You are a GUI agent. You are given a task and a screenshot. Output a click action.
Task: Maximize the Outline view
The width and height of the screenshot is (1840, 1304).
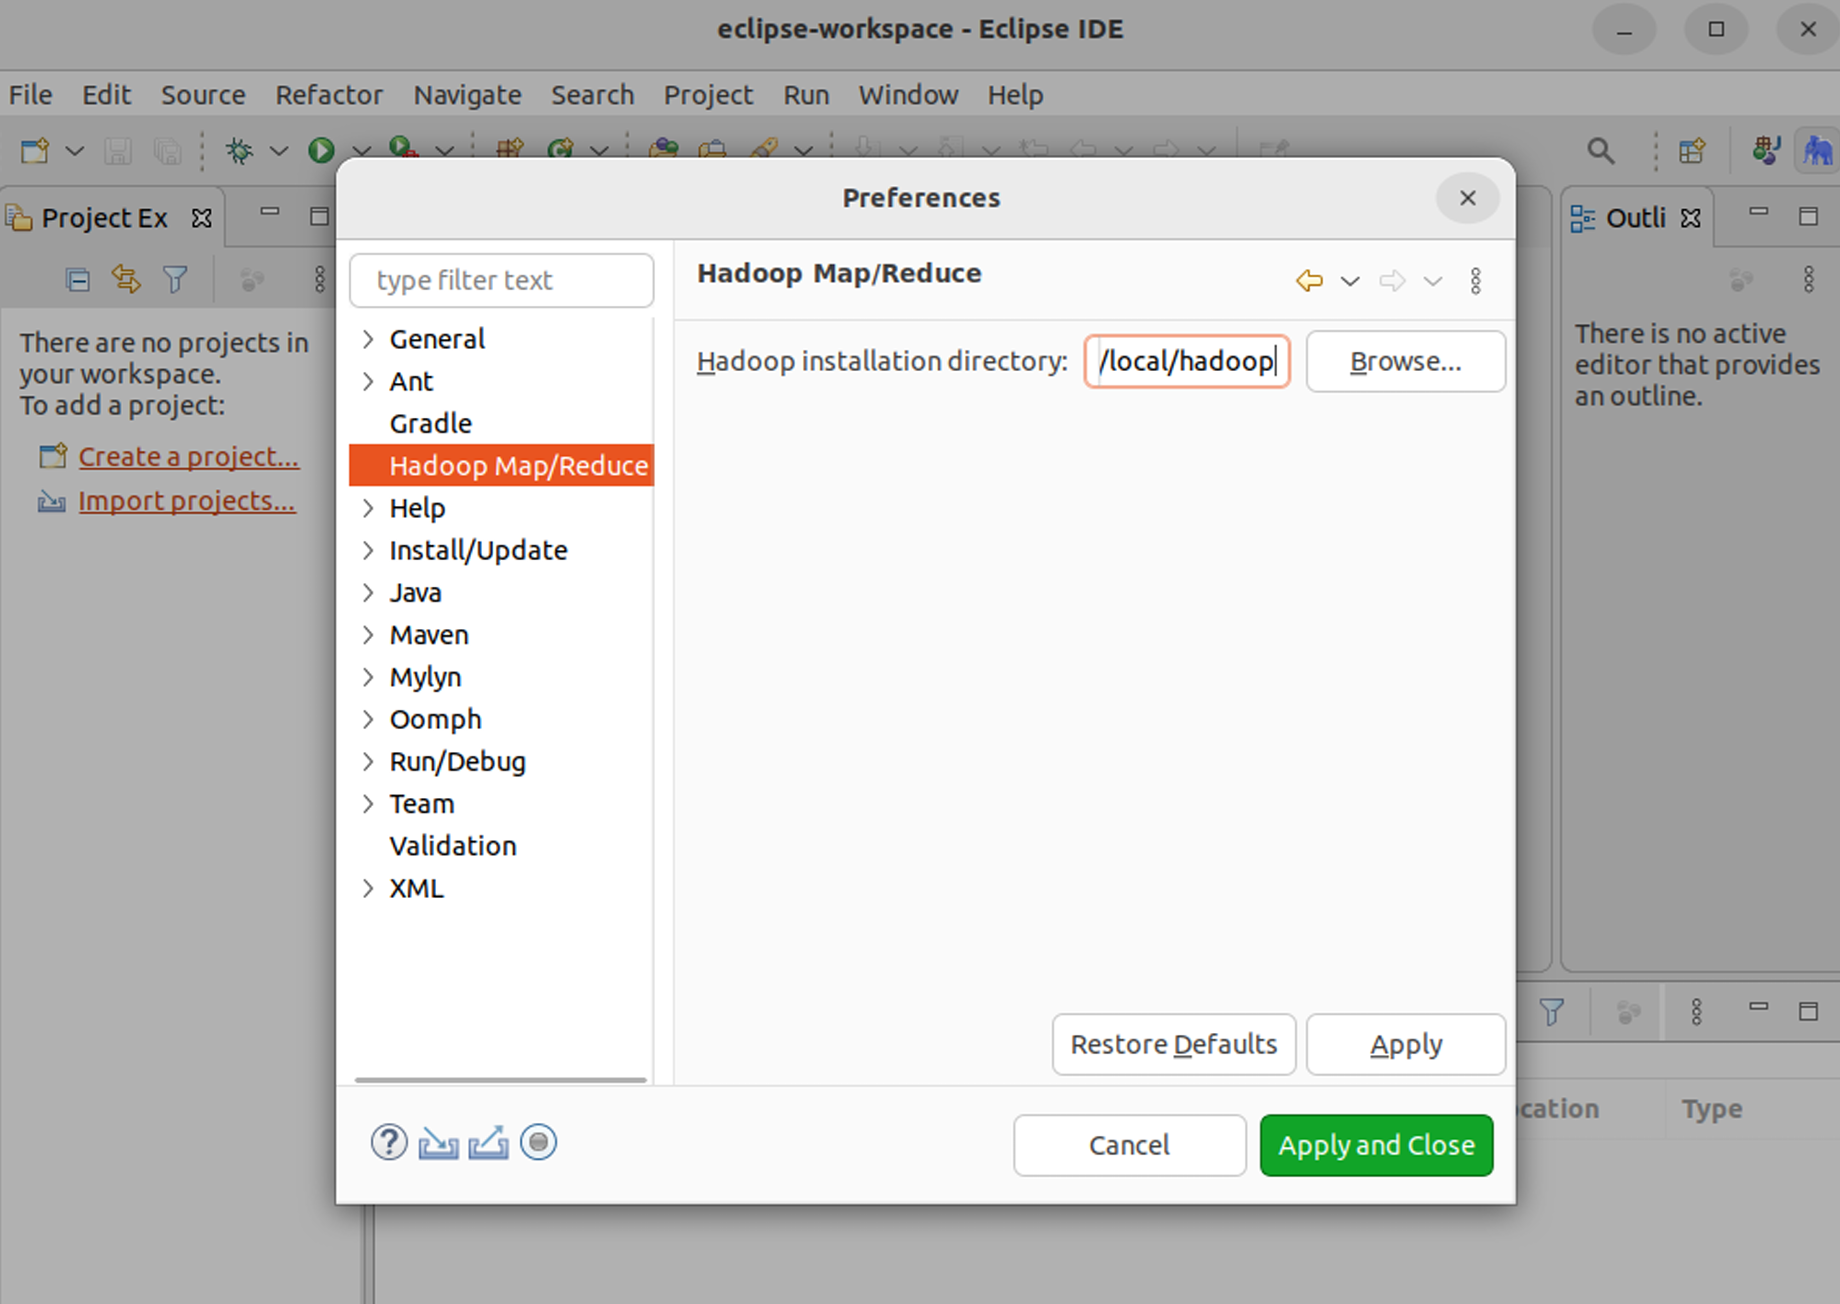point(1808,216)
